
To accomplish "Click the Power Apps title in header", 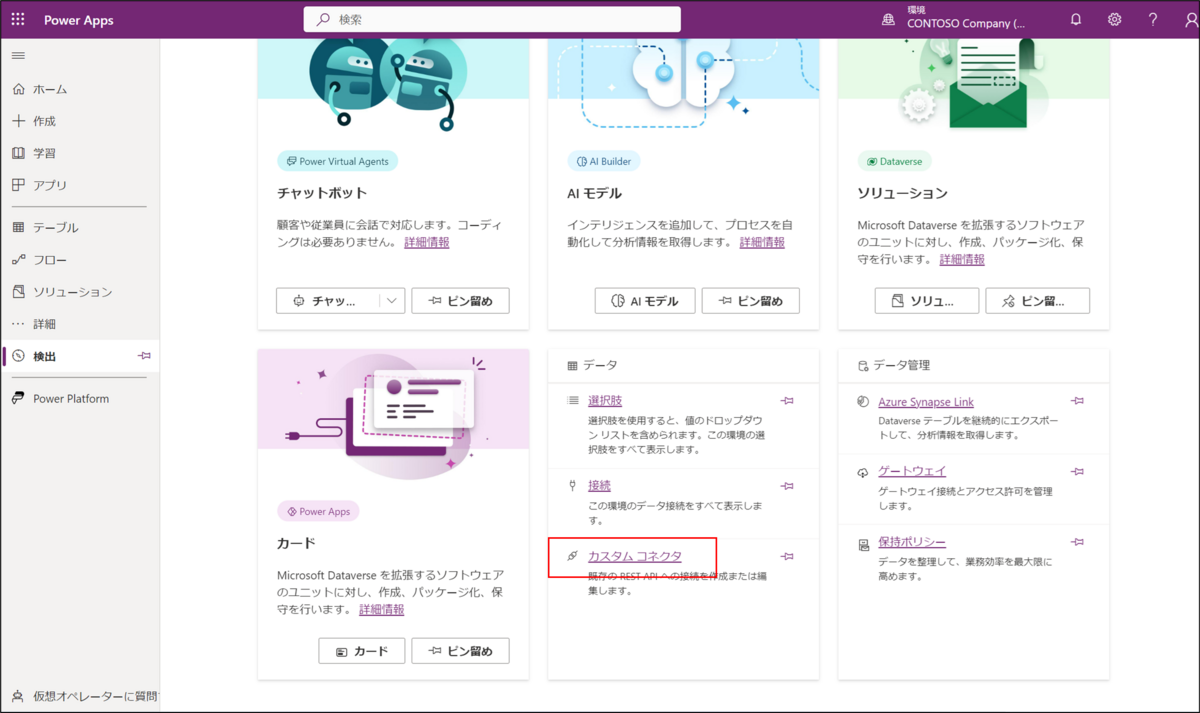I will point(79,20).
